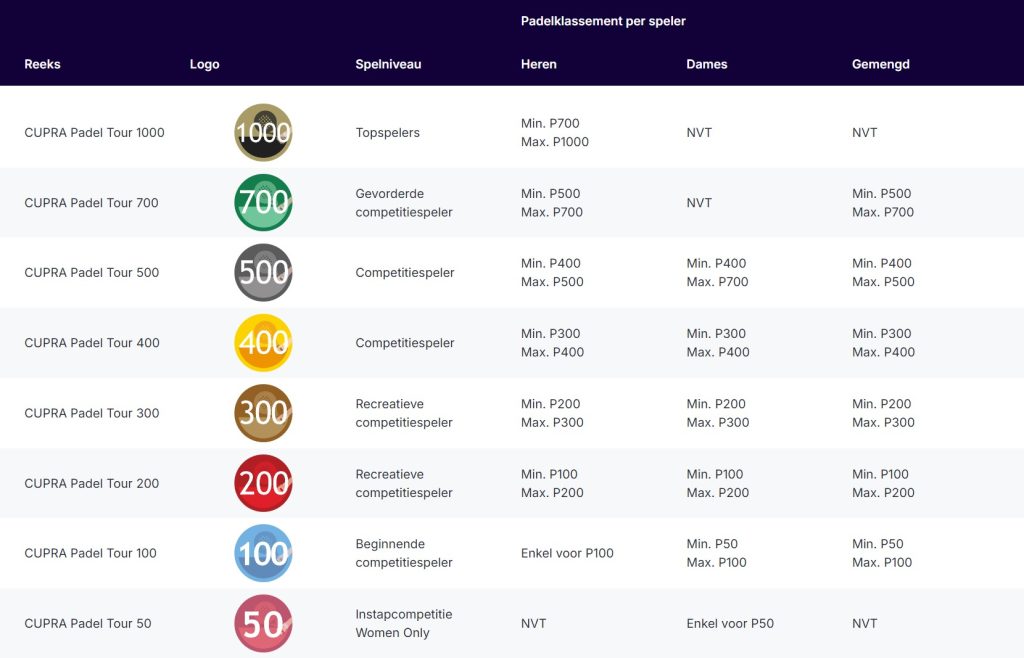The width and height of the screenshot is (1024, 658).
Task: Click the CUPRA Padel Tour 200 row name
Action: pos(91,483)
